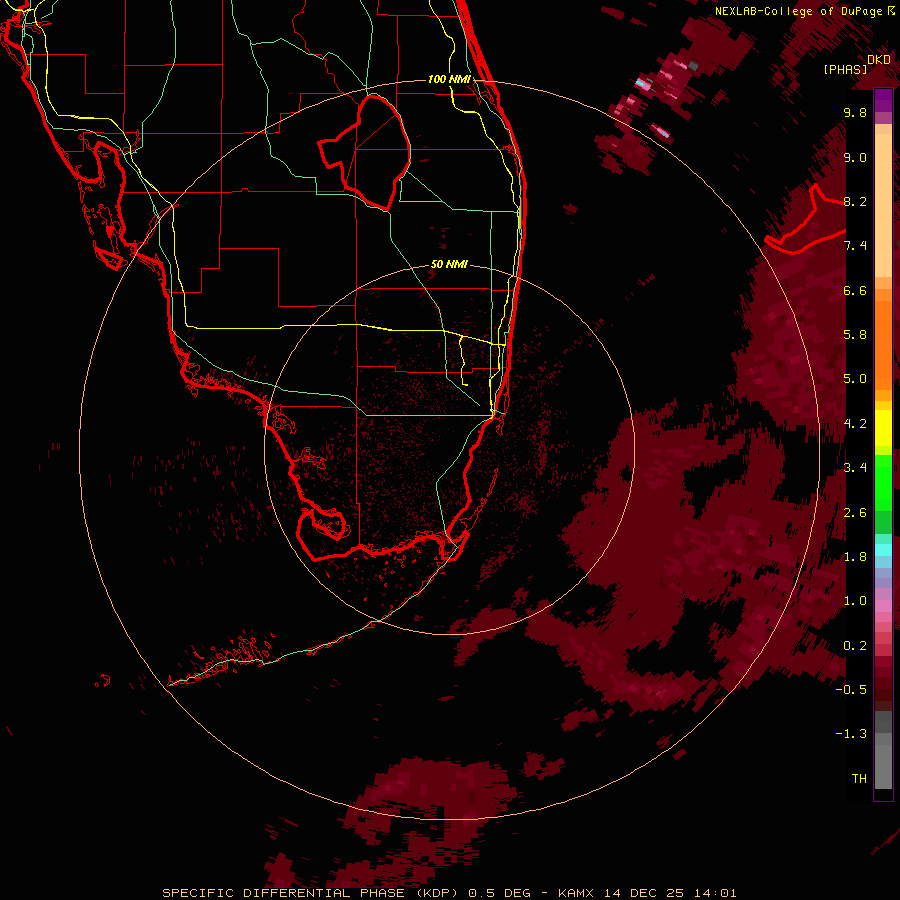
Task: Pick the yellow band on the color bar
Action: tap(883, 428)
